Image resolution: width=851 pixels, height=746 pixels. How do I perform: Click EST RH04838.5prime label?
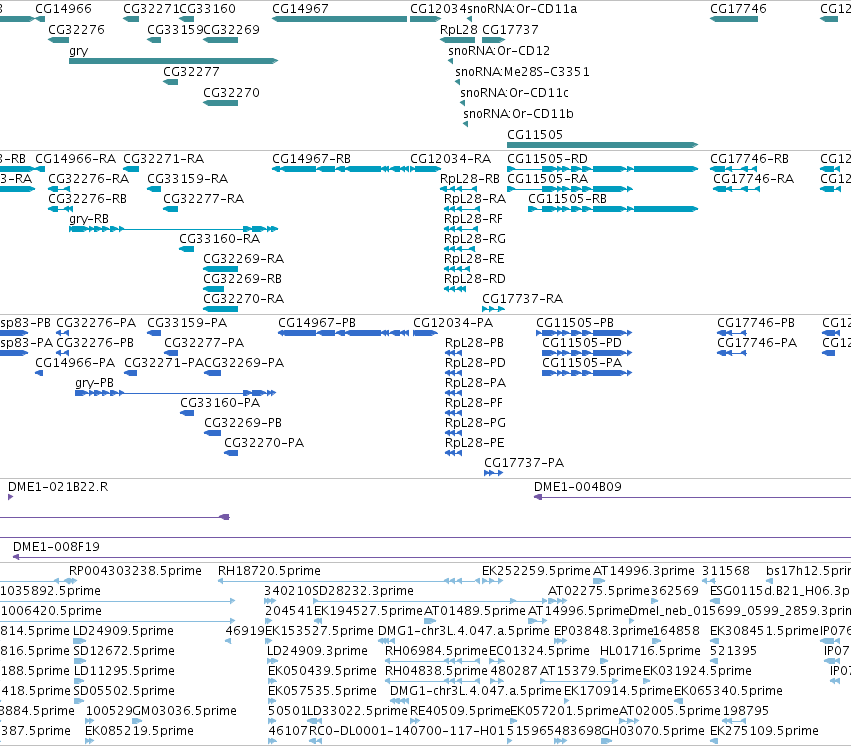tap(436, 671)
